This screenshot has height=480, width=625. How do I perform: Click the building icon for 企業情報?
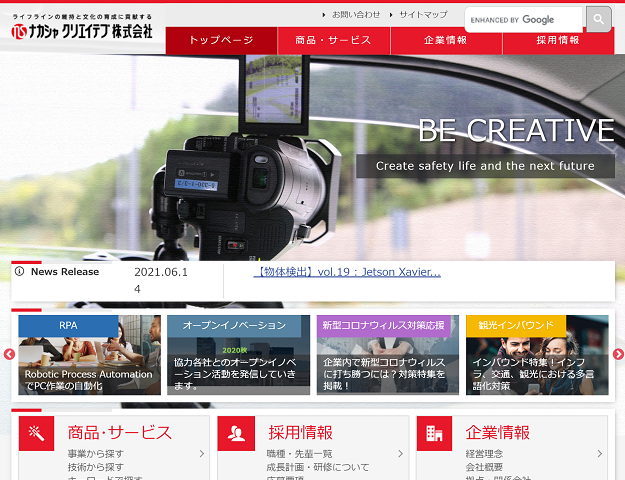[x=434, y=433]
